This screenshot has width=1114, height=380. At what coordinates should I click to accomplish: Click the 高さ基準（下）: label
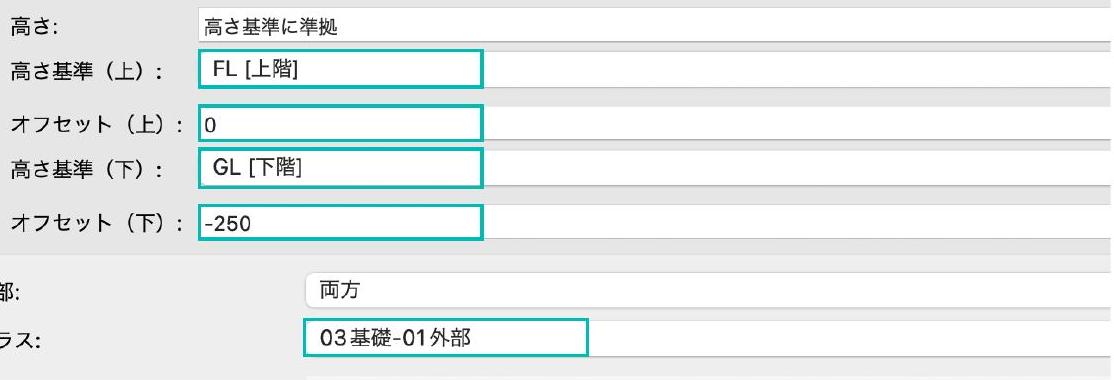click(87, 170)
